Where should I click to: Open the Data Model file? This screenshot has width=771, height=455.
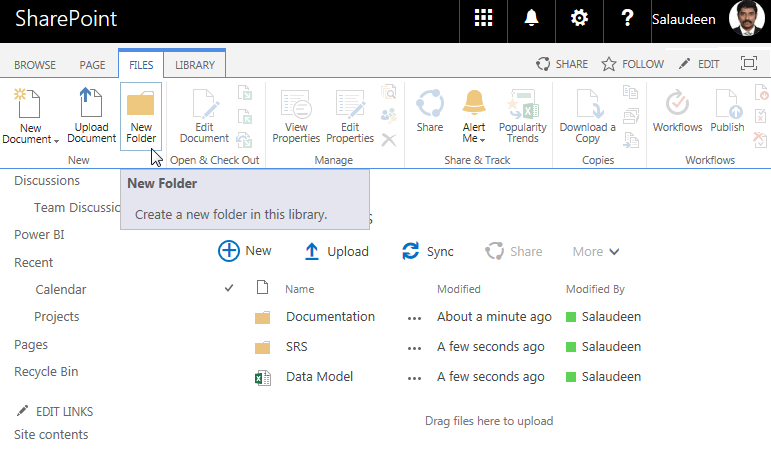click(x=319, y=377)
